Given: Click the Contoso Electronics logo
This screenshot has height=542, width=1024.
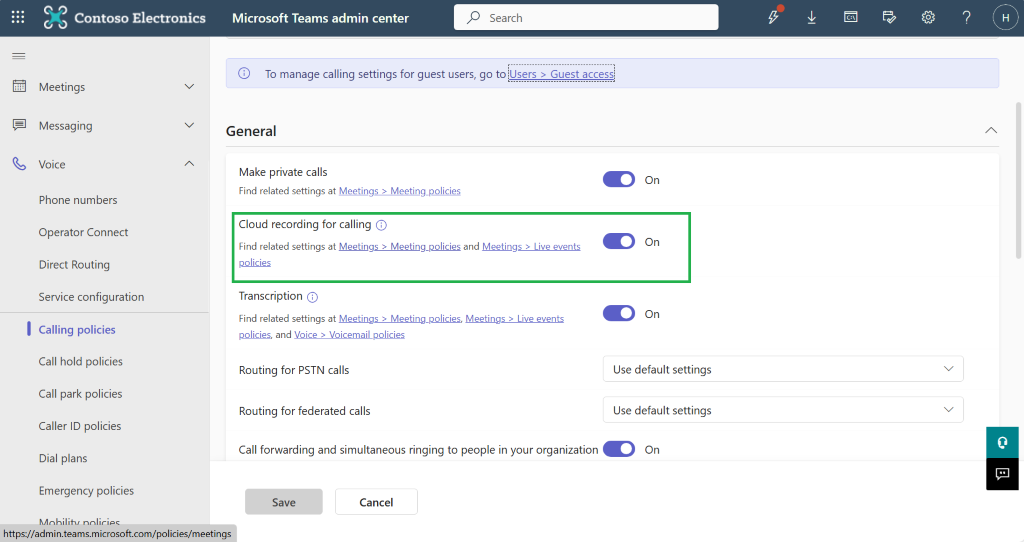Looking at the screenshot, I should [125, 18].
